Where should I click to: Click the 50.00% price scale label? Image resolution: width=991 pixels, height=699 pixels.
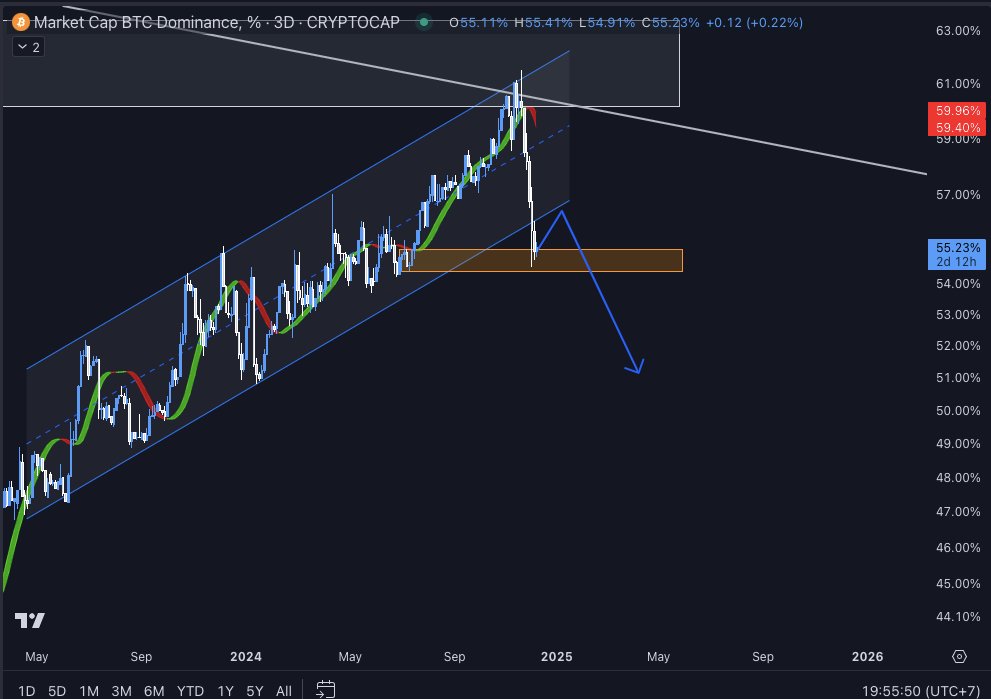tap(958, 411)
